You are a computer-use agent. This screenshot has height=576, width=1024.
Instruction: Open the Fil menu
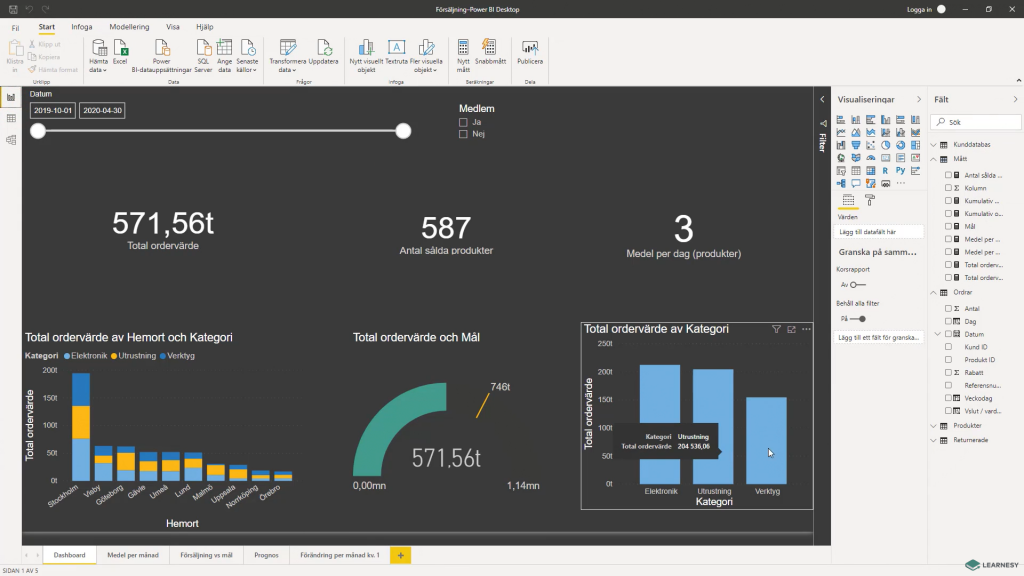(x=15, y=27)
